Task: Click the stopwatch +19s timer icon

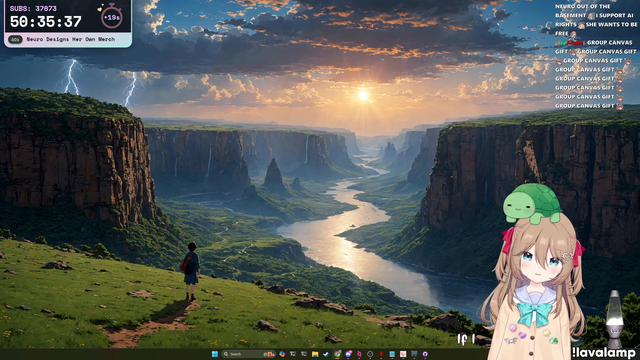Action: (x=111, y=16)
